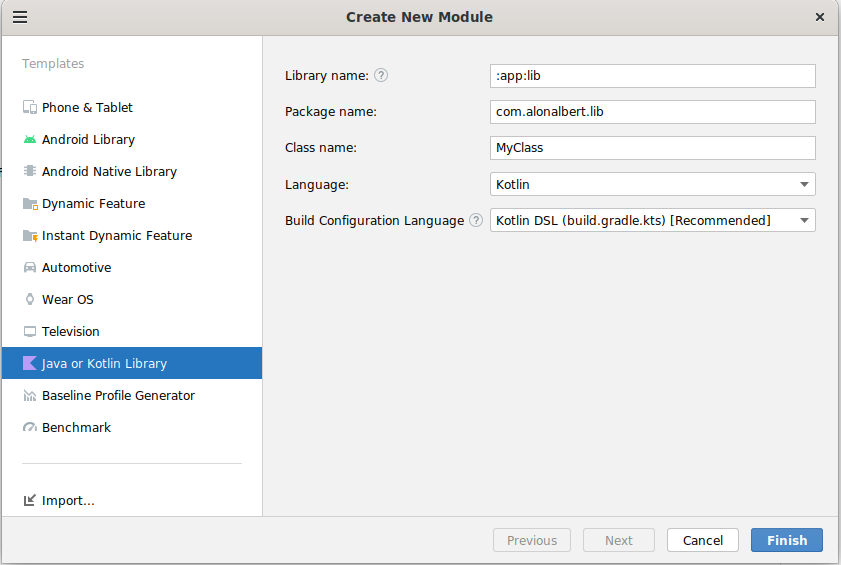Click the Dynamic Feature folder icon

[30, 204]
